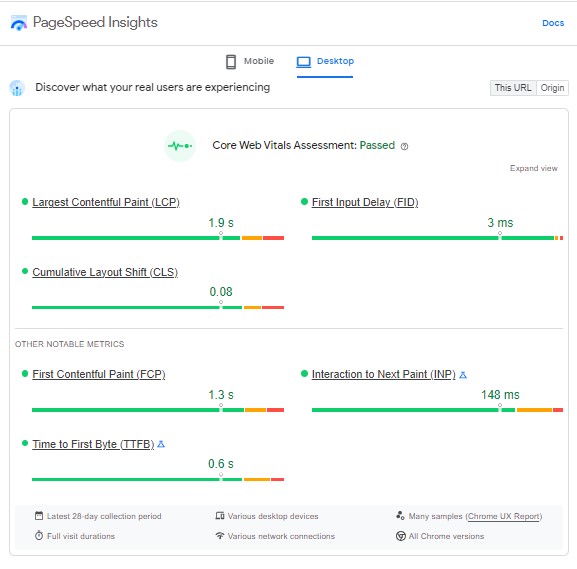
Task: Click the real users chart icon
Action: [x=17, y=88]
